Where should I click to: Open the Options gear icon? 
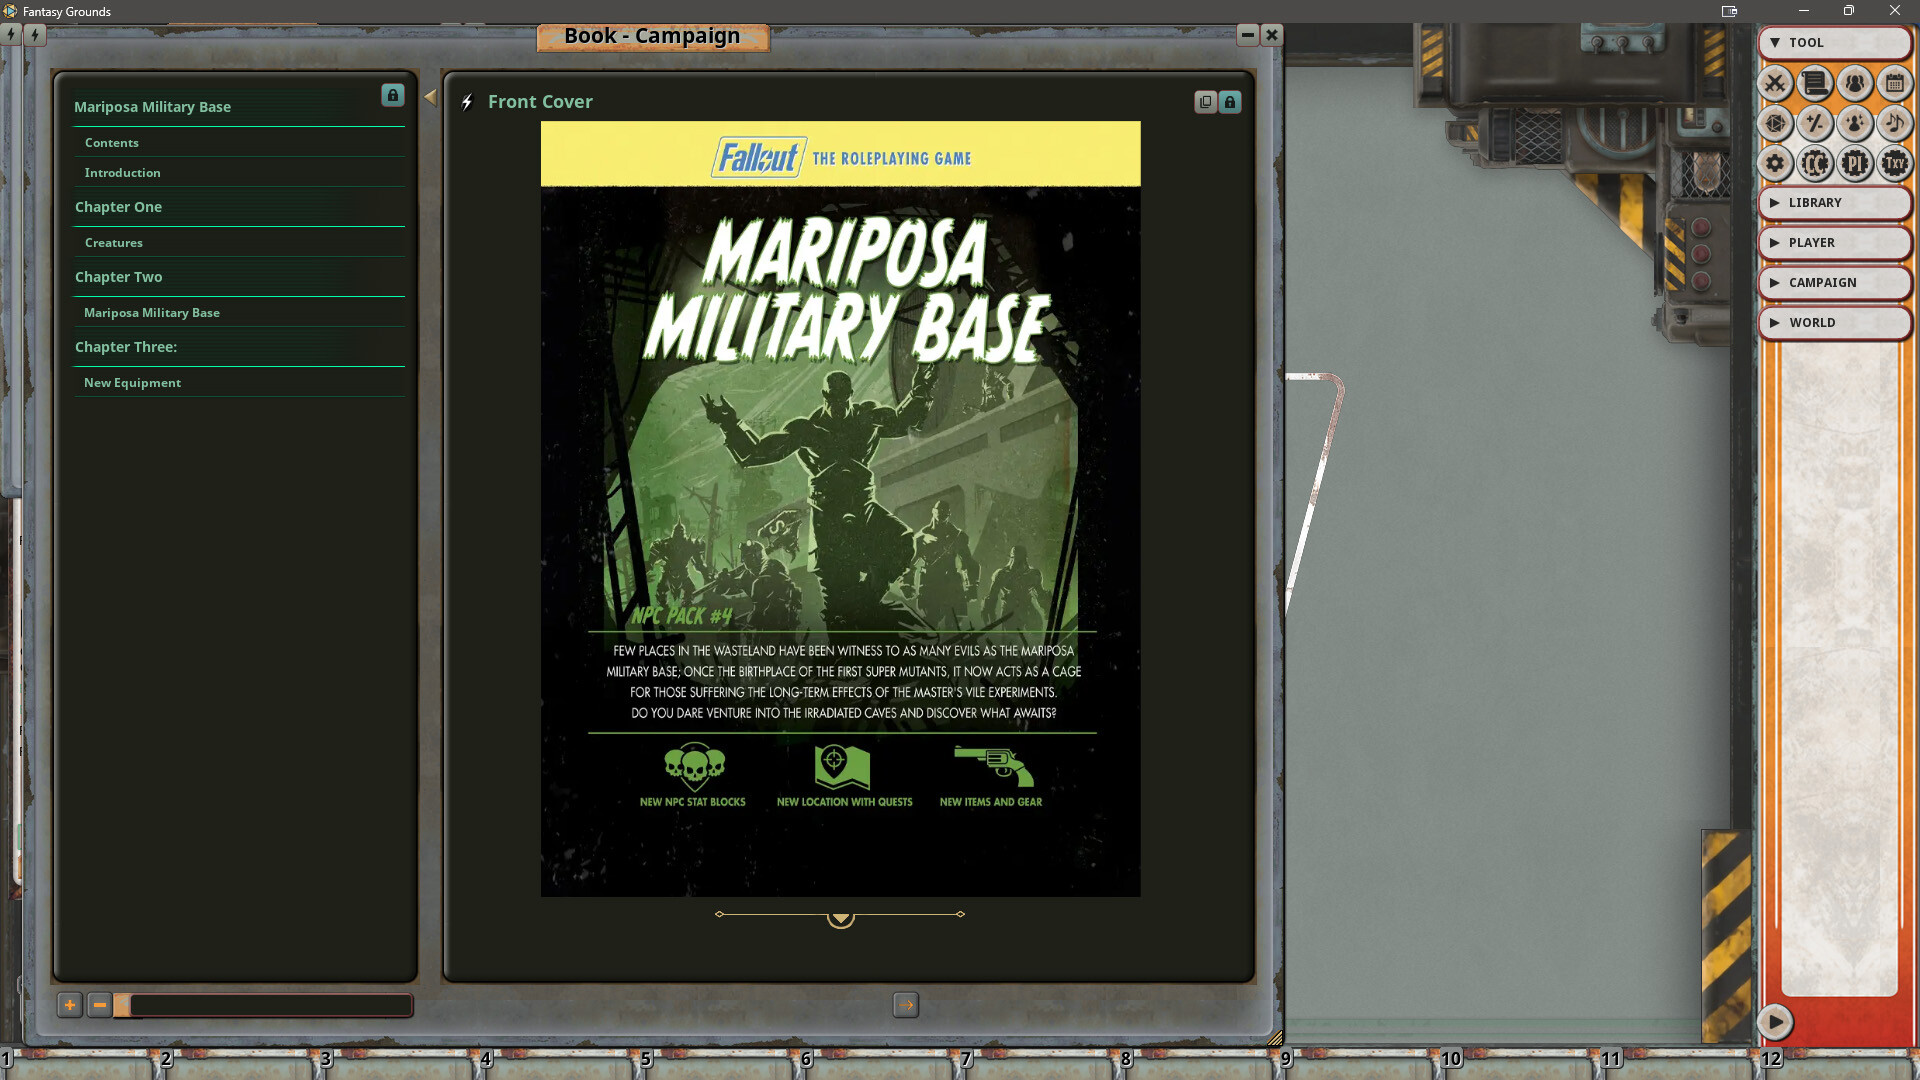1775,163
